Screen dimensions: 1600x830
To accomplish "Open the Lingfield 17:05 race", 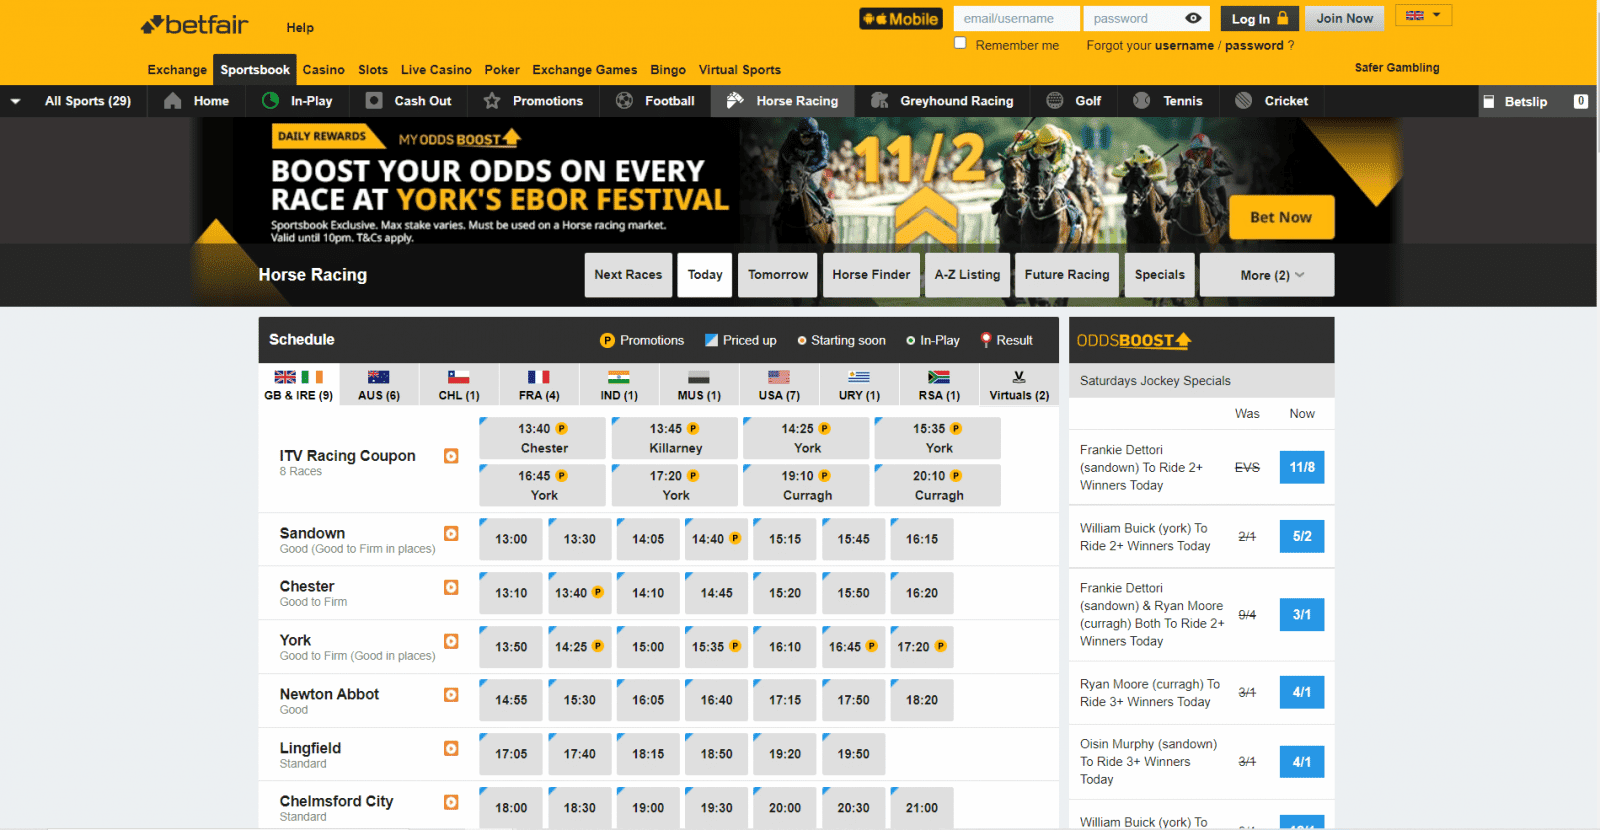I will point(511,754).
